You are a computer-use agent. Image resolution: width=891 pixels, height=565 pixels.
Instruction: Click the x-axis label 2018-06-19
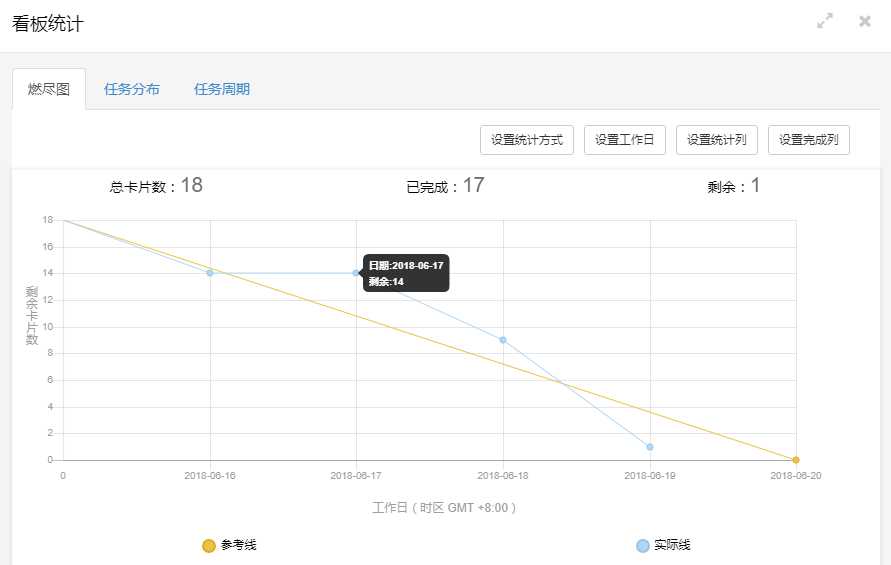click(x=649, y=476)
